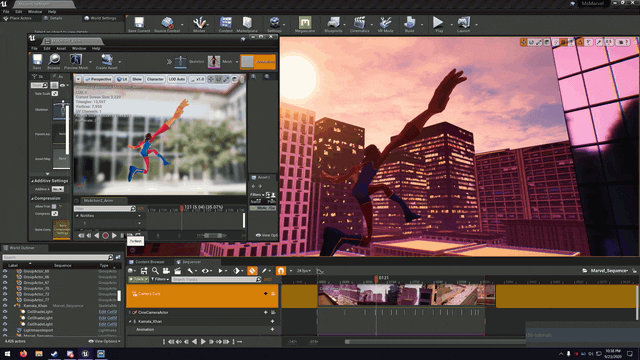This screenshot has width=640, height=360.
Task: Collapse the Compression section
Action: coord(32,198)
